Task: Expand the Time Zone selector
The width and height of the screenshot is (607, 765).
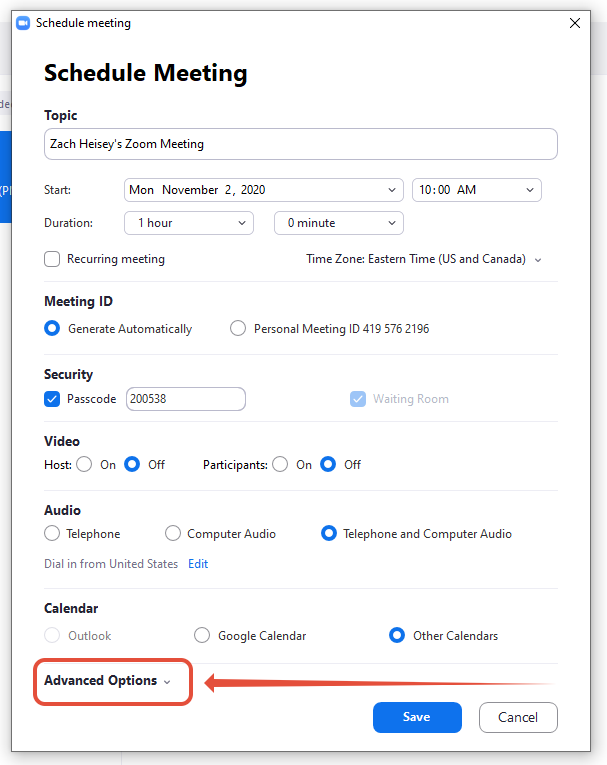Action: point(424,259)
